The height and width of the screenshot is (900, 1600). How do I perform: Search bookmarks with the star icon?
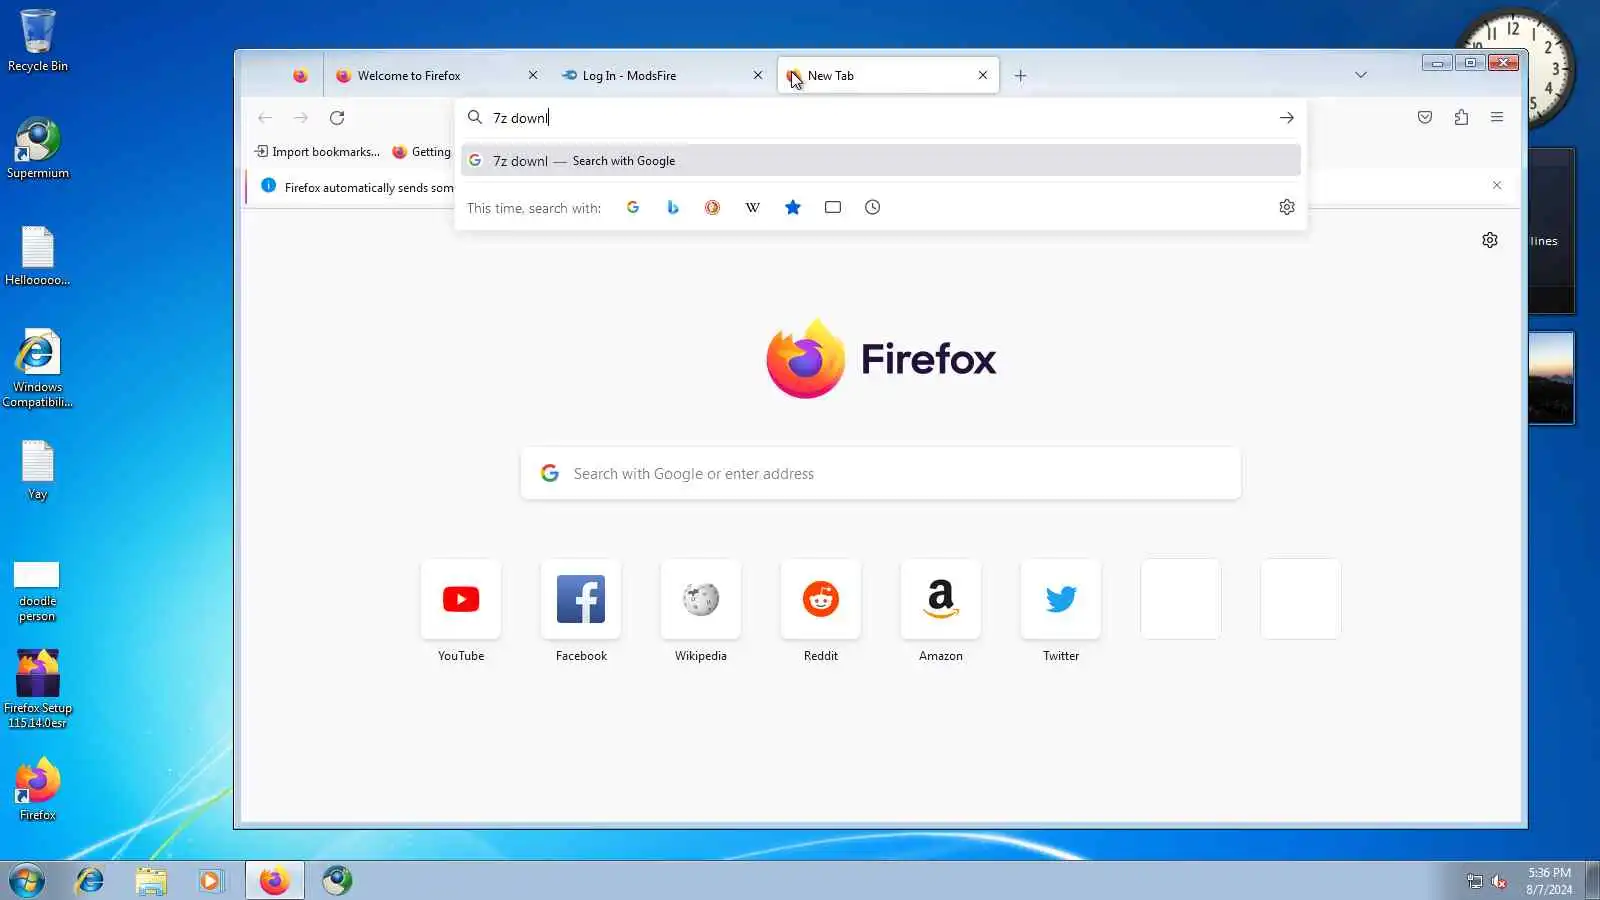tap(793, 207)
